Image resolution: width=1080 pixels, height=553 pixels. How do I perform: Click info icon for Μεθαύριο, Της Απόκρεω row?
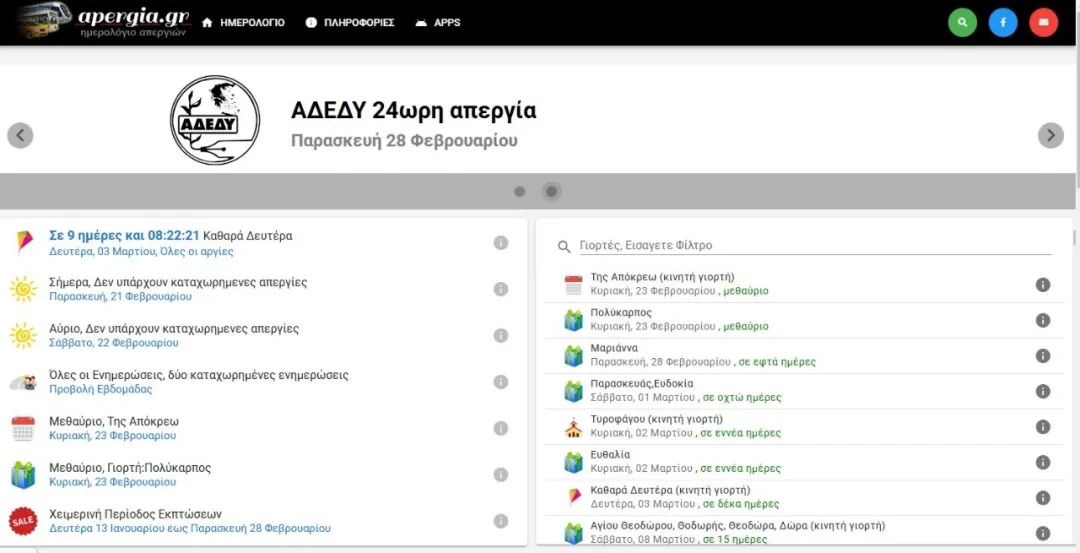501,428
